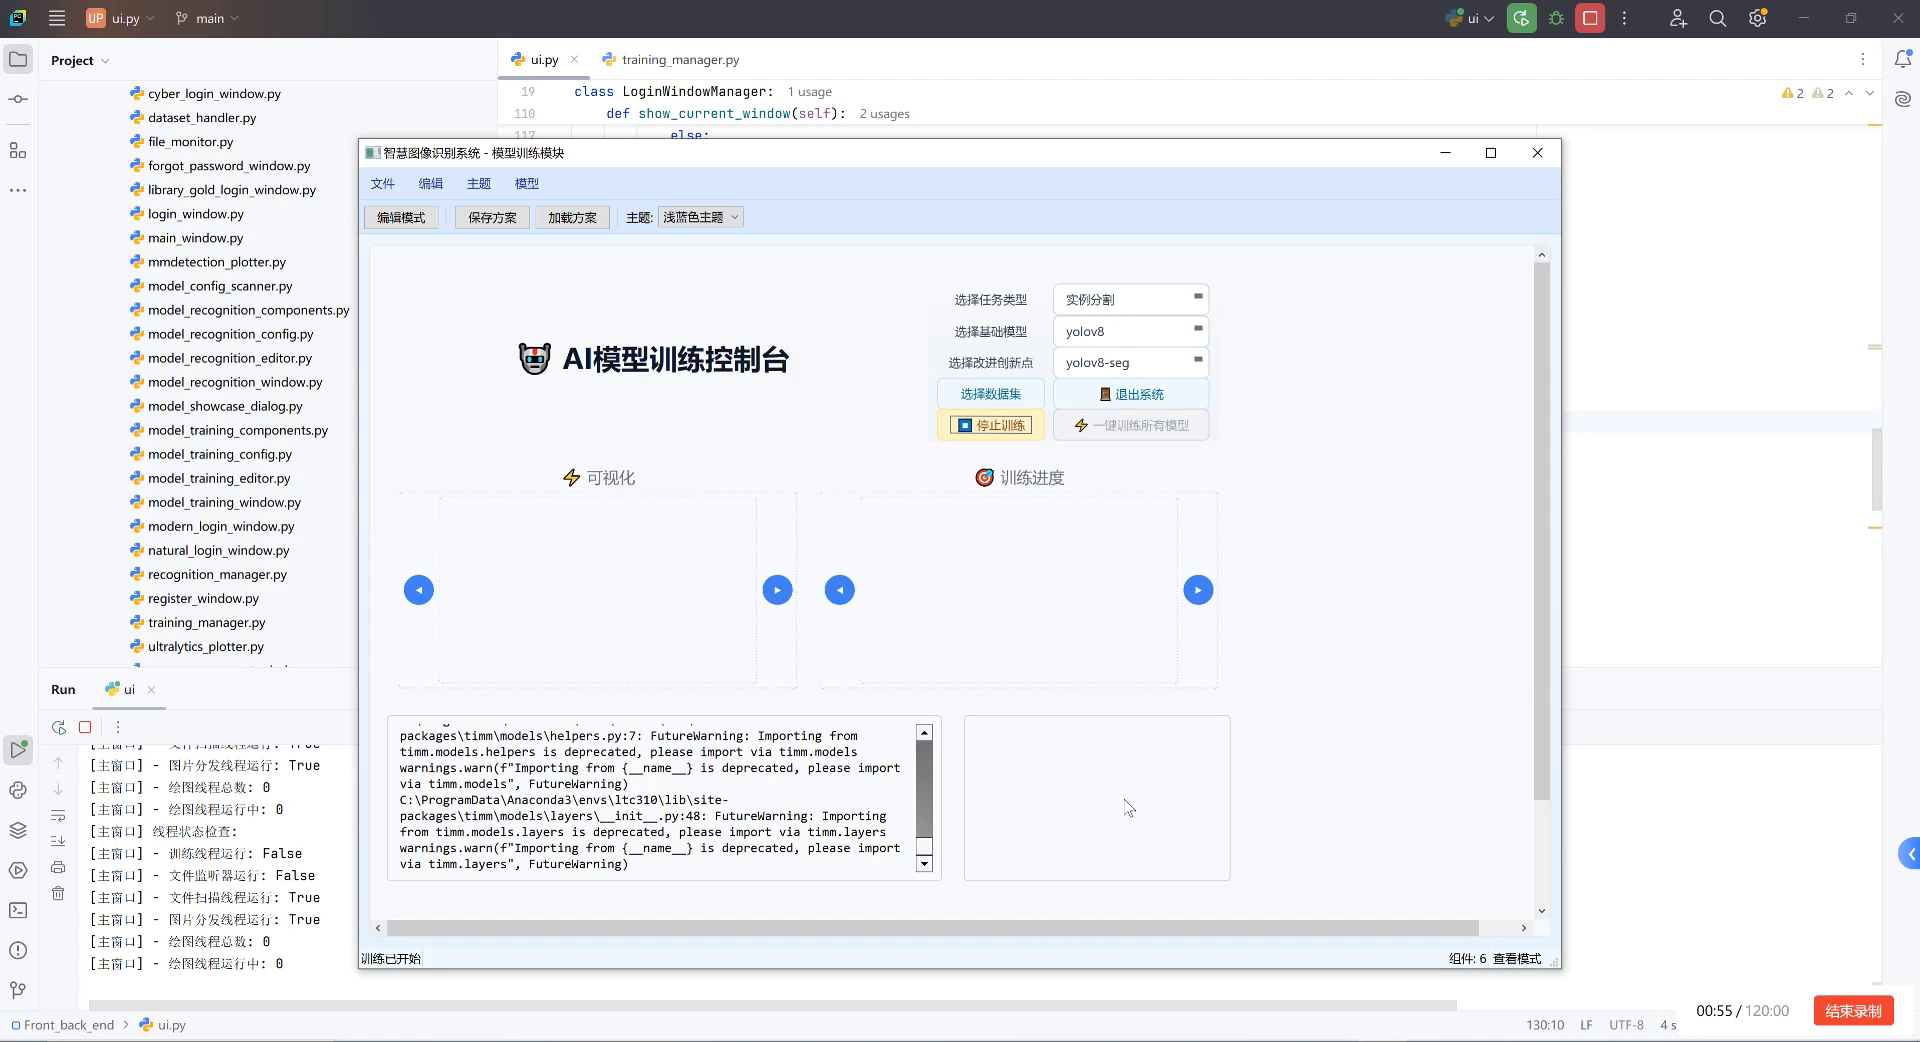
Task: Click the 停止训练 button
Action: (x=991, y=425)
